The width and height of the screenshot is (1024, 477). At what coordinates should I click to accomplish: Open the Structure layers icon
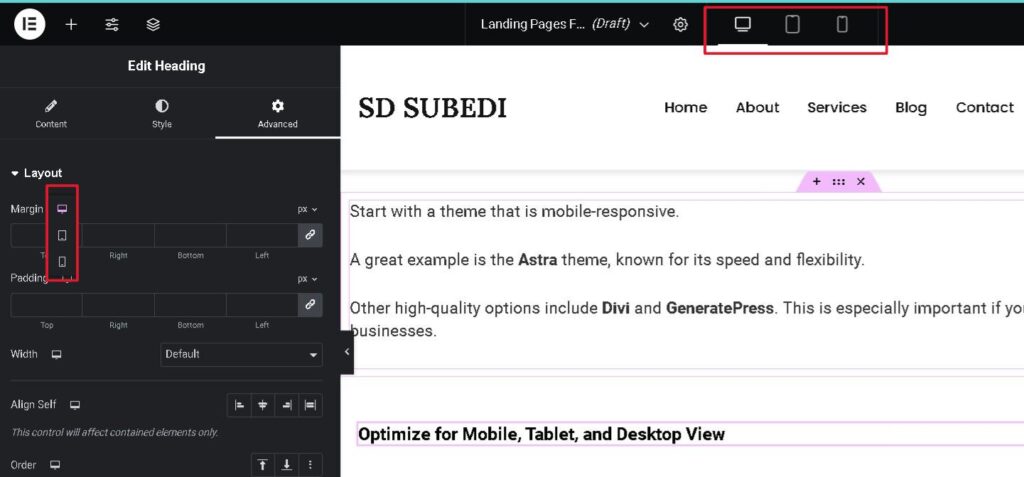153,25
